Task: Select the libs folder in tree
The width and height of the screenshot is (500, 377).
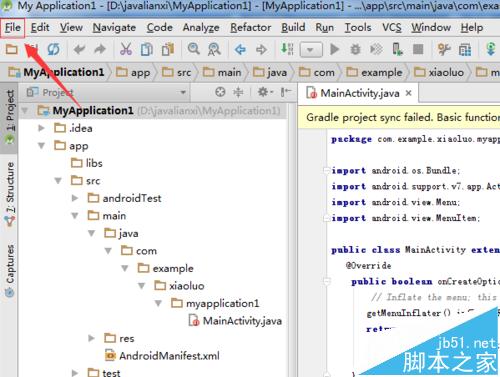Action: point(87,163)
